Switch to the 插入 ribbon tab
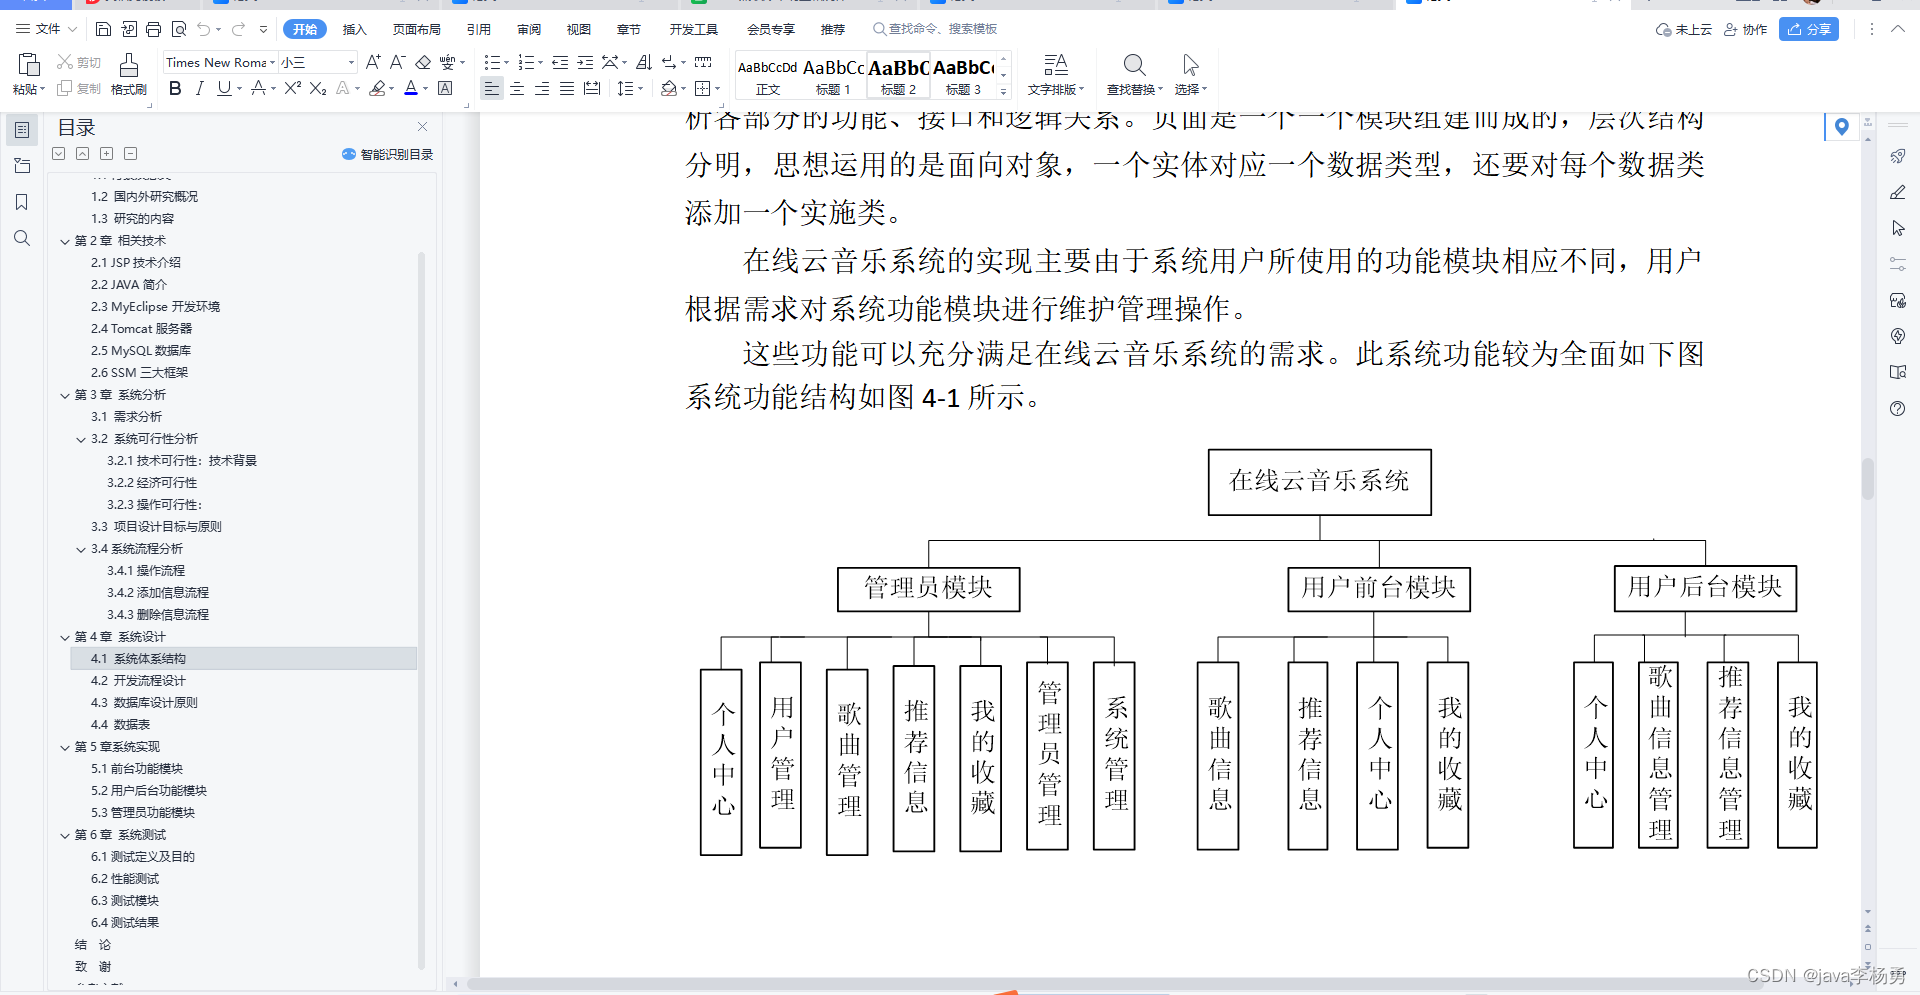The width and height of the screenshot is (1920, 995). (x=354, y=29)
